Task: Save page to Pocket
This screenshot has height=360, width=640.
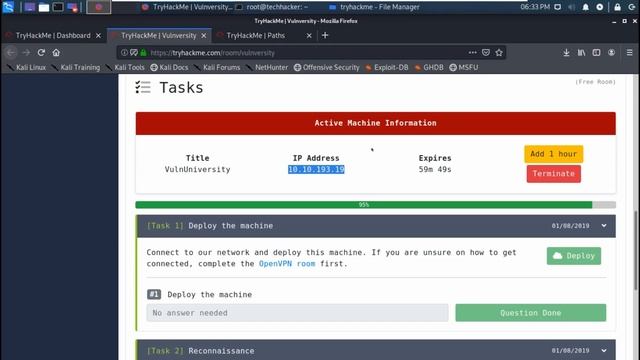Action: coord(486,52)
